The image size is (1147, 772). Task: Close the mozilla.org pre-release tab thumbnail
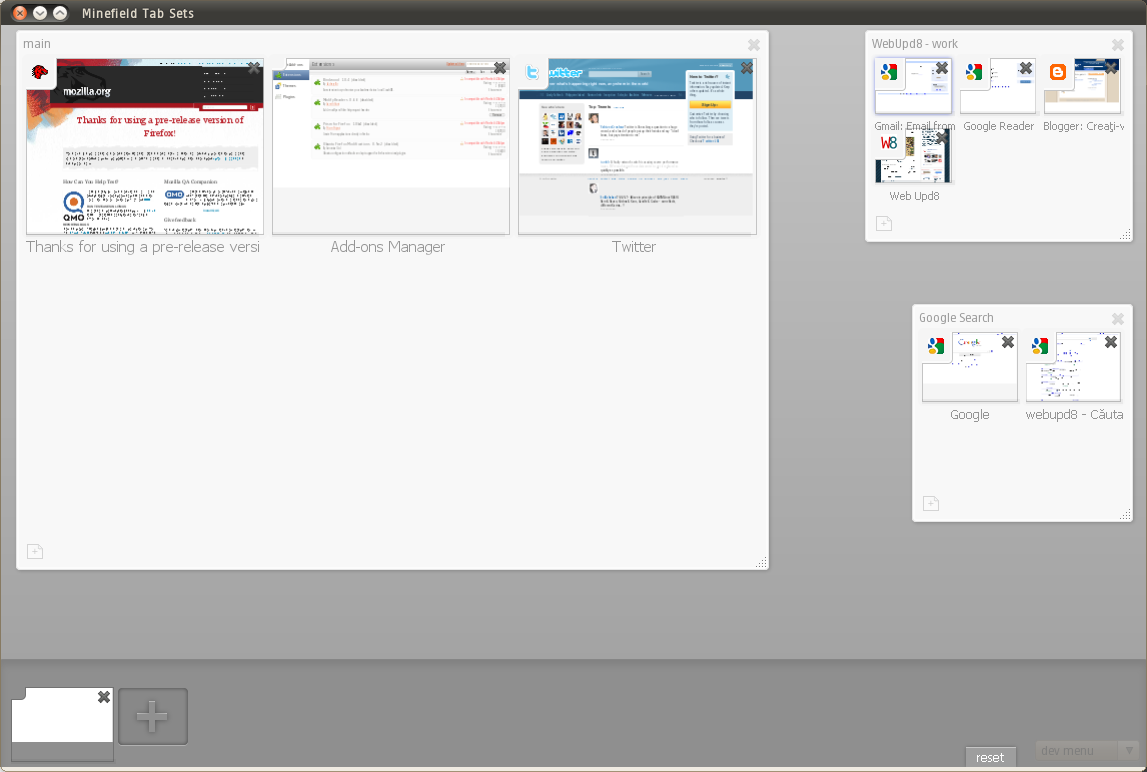tap(254, 68)
